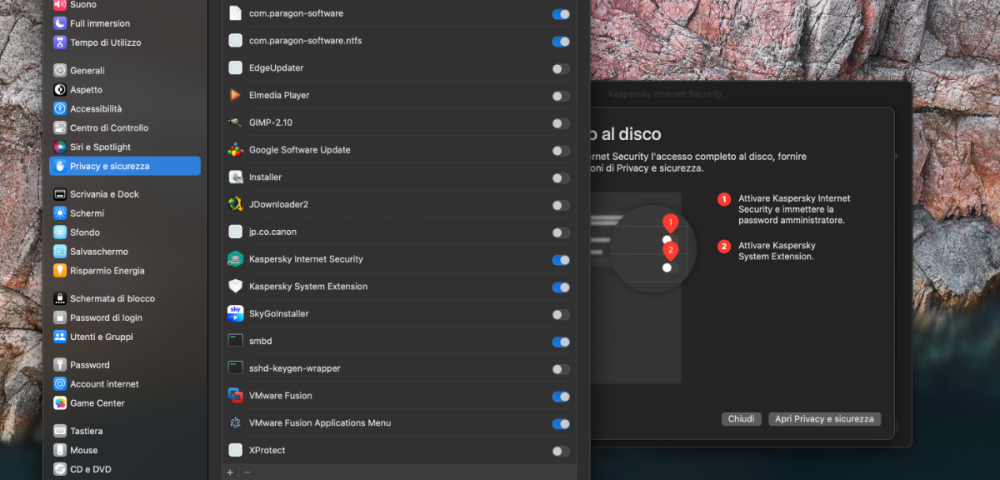Click the Tempo di Utilizzo hourglass icon

coord(60,43)
